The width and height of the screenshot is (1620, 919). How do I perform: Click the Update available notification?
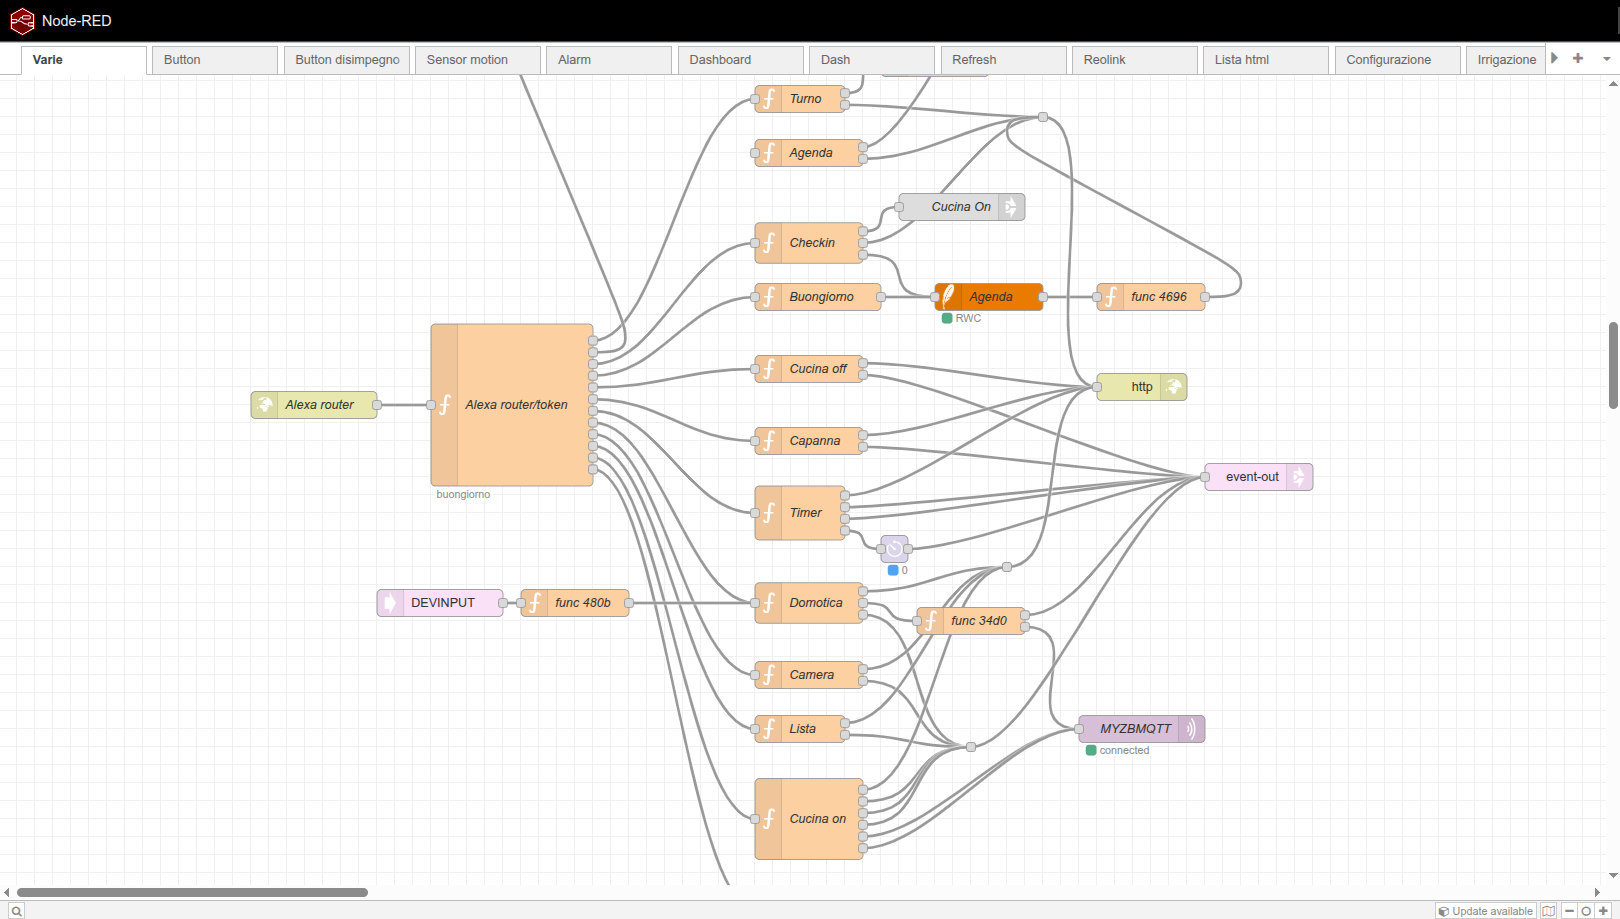point(1486,911)
